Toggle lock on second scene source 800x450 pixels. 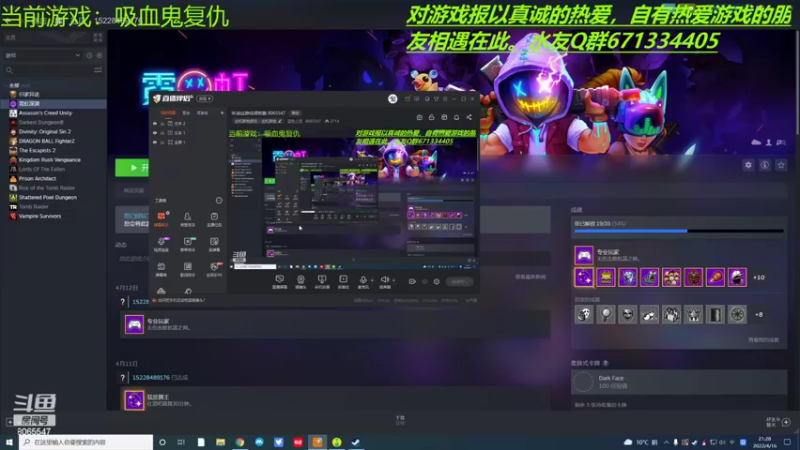[x=163, y=133]
